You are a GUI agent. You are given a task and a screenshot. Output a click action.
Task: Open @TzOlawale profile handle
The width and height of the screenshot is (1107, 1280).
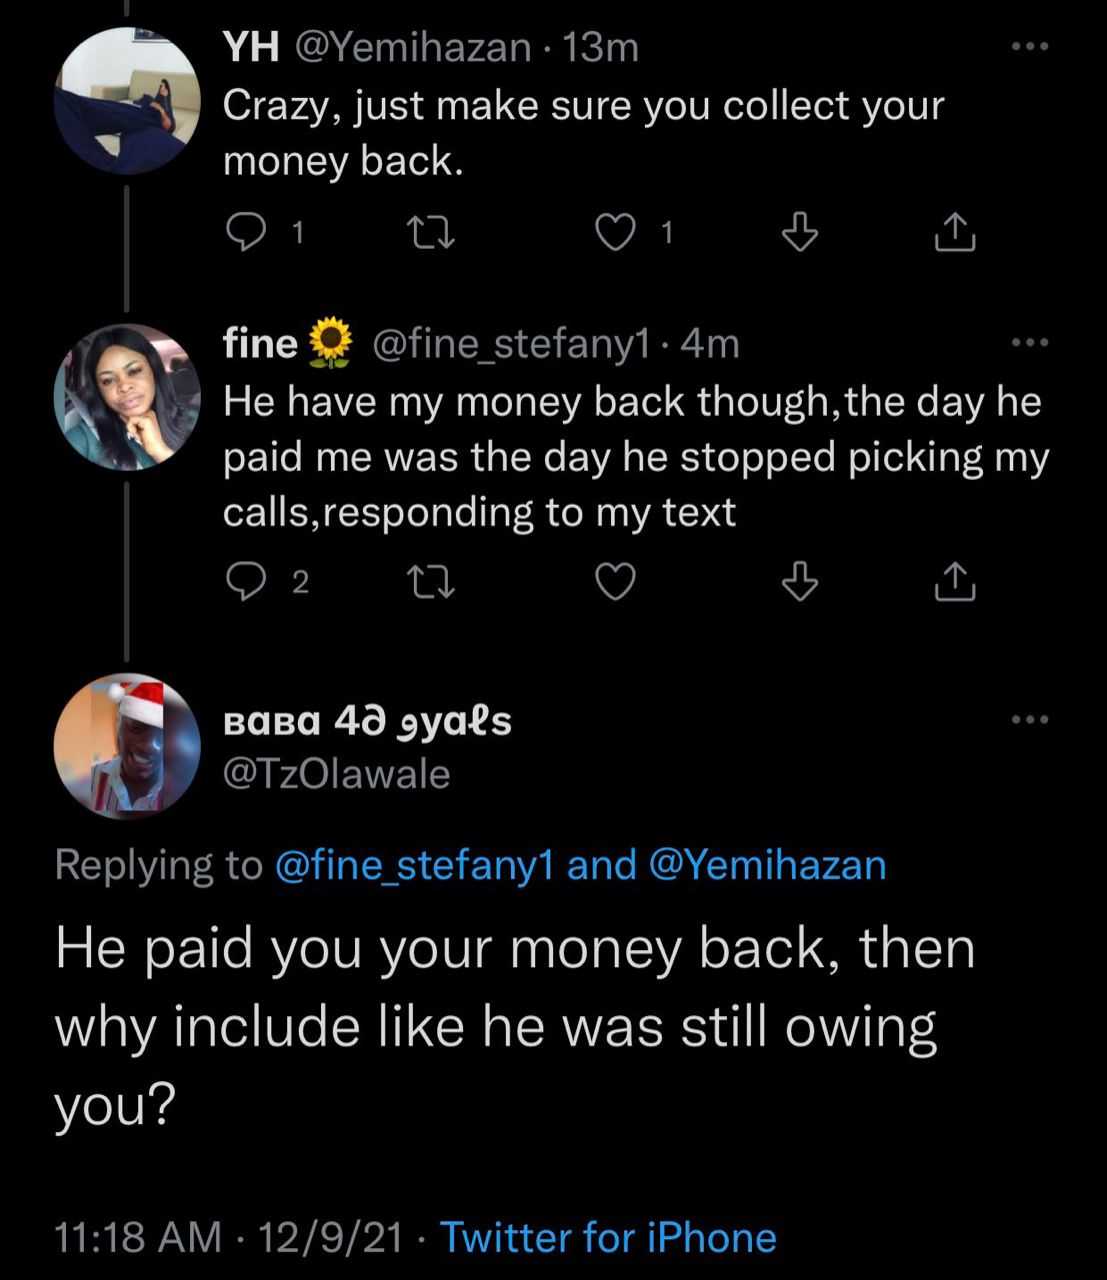(x=336, y=774)
